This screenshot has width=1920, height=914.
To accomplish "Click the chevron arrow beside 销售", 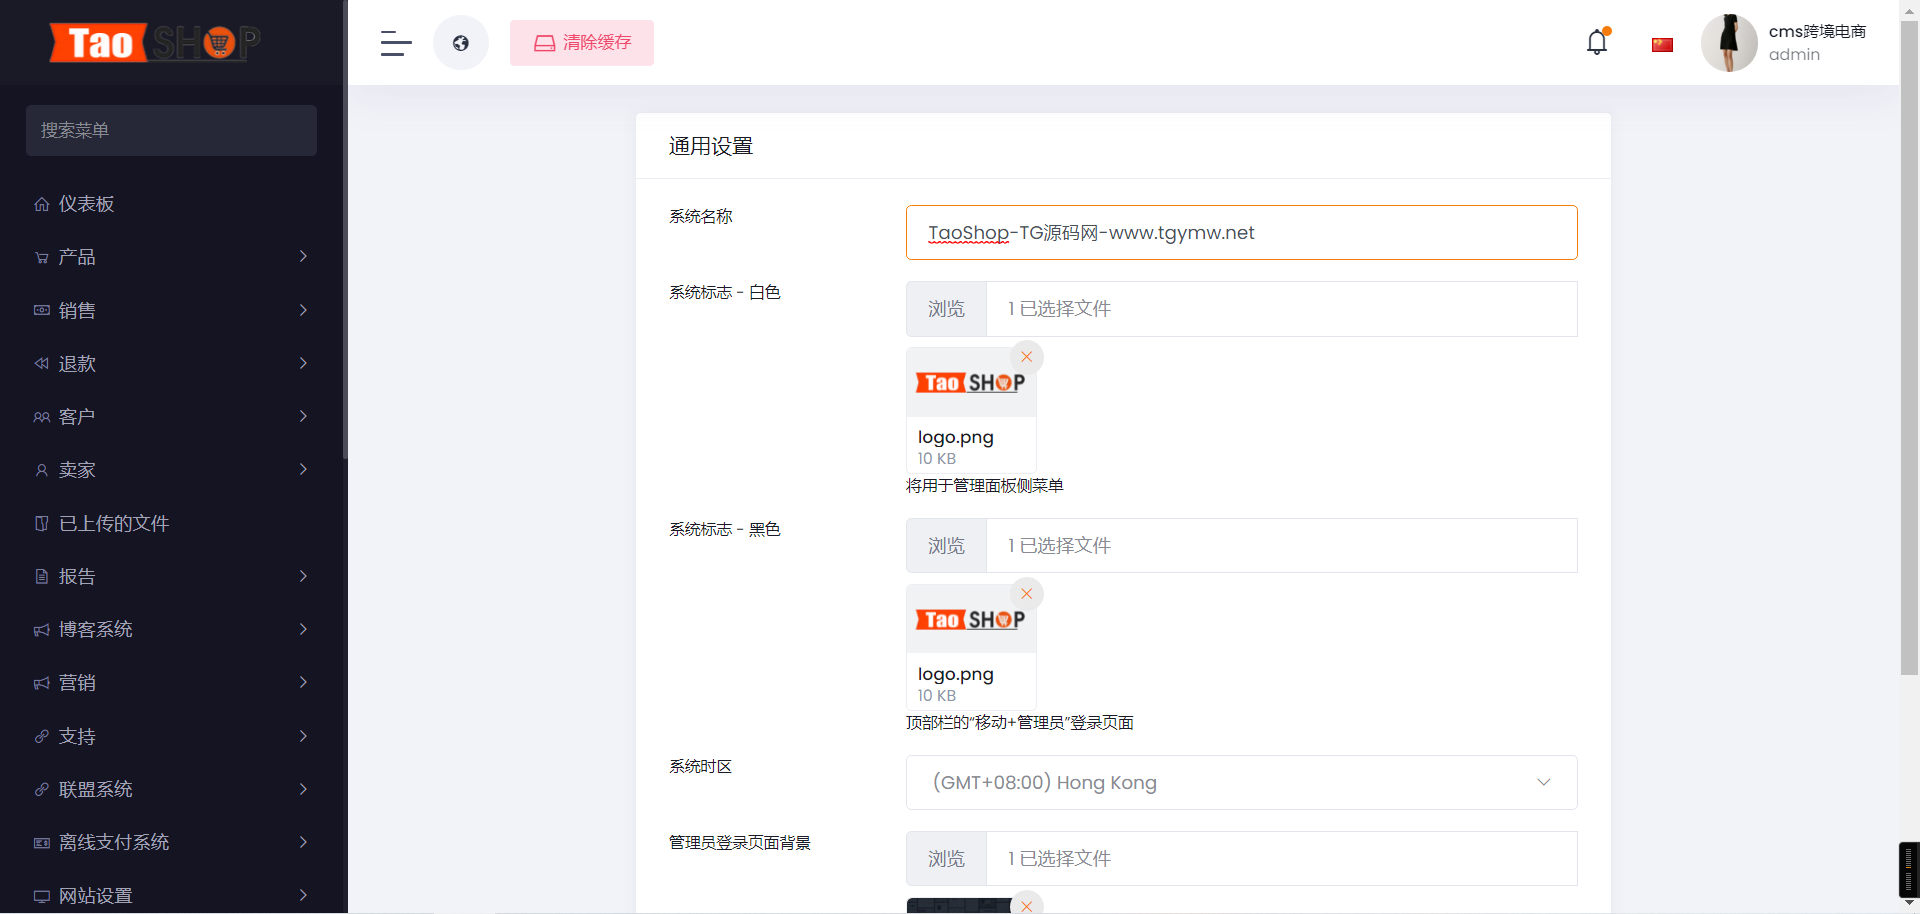I will tap(303, 310).
